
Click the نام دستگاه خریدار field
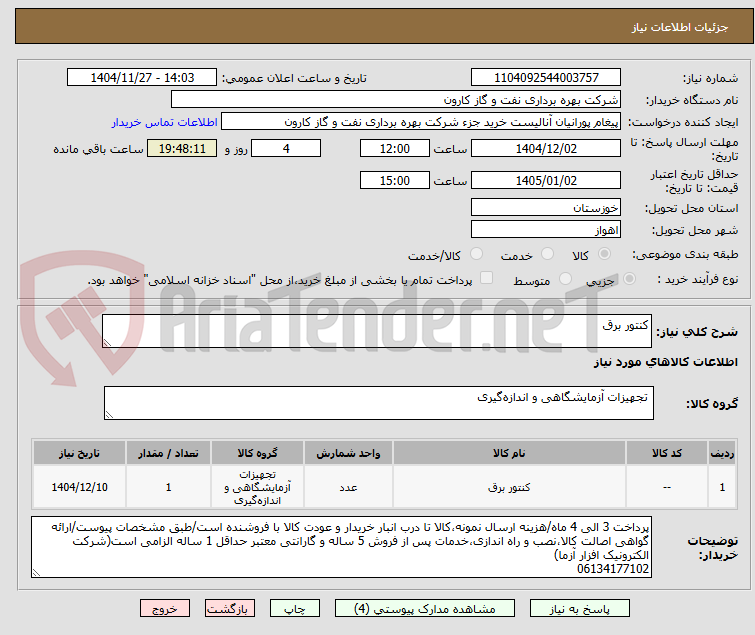point(395,100)
